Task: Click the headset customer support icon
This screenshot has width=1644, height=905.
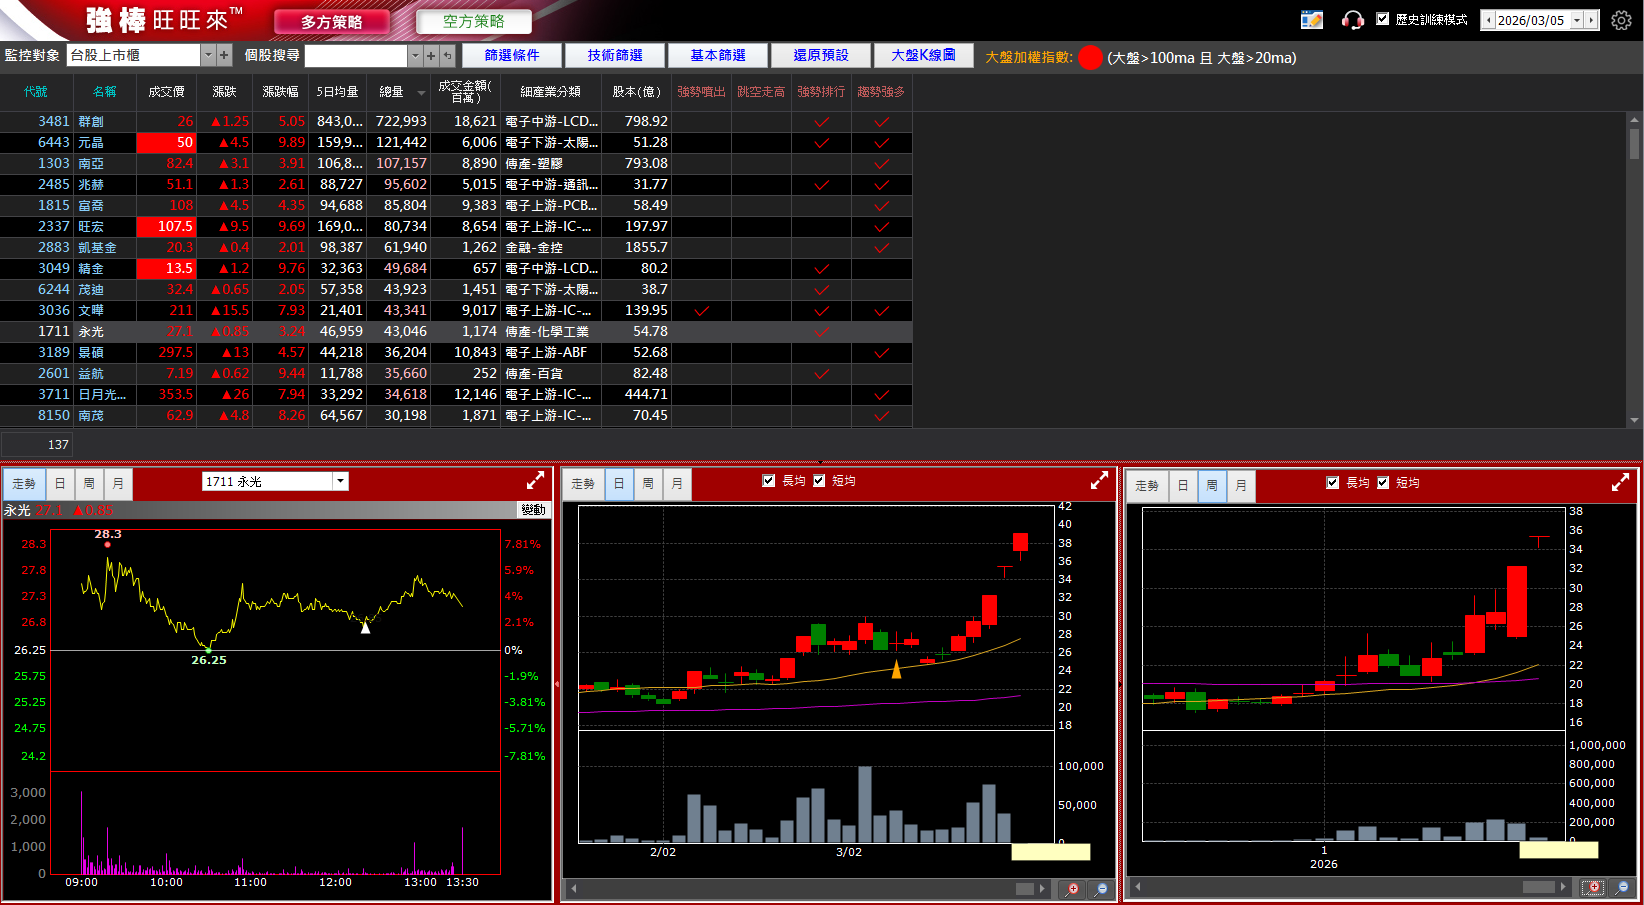Action: (1352, 20)
